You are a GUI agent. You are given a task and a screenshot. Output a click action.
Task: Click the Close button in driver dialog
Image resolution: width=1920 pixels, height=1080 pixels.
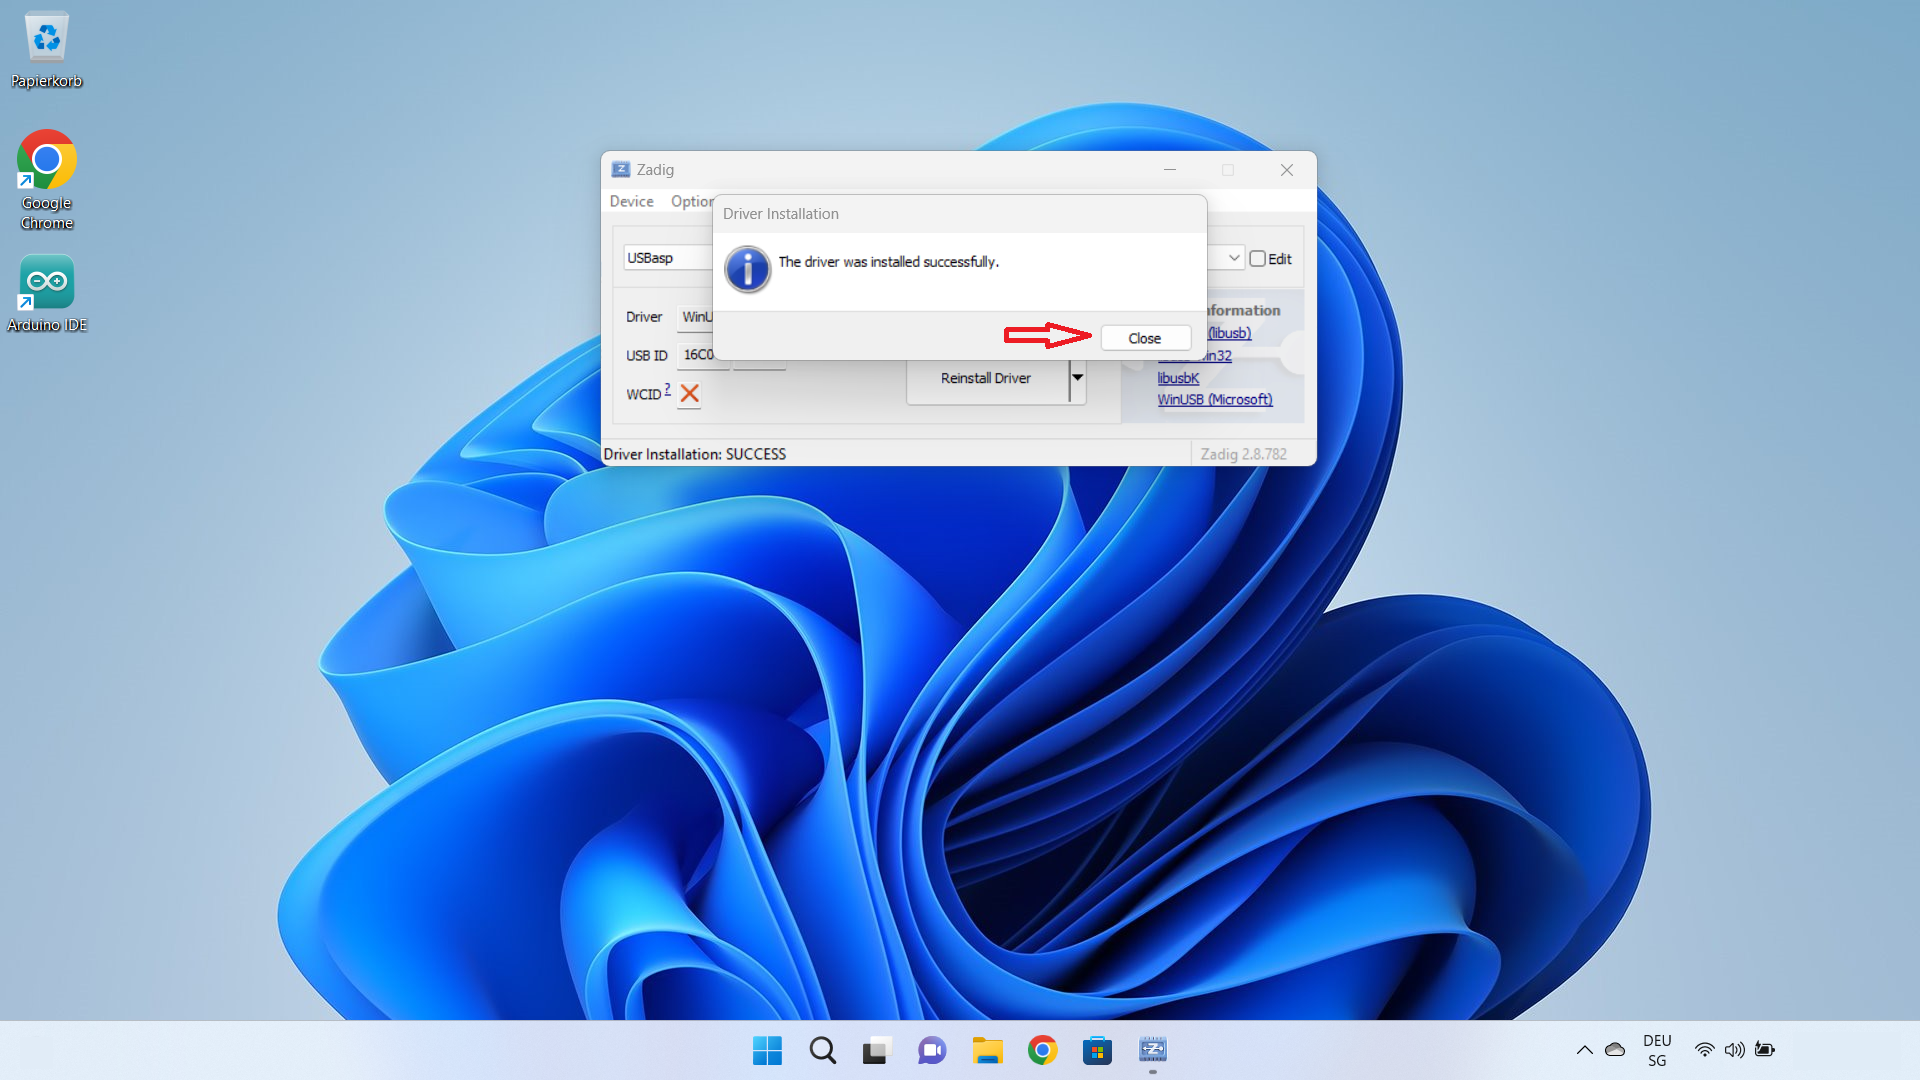tap(1144, 338)
